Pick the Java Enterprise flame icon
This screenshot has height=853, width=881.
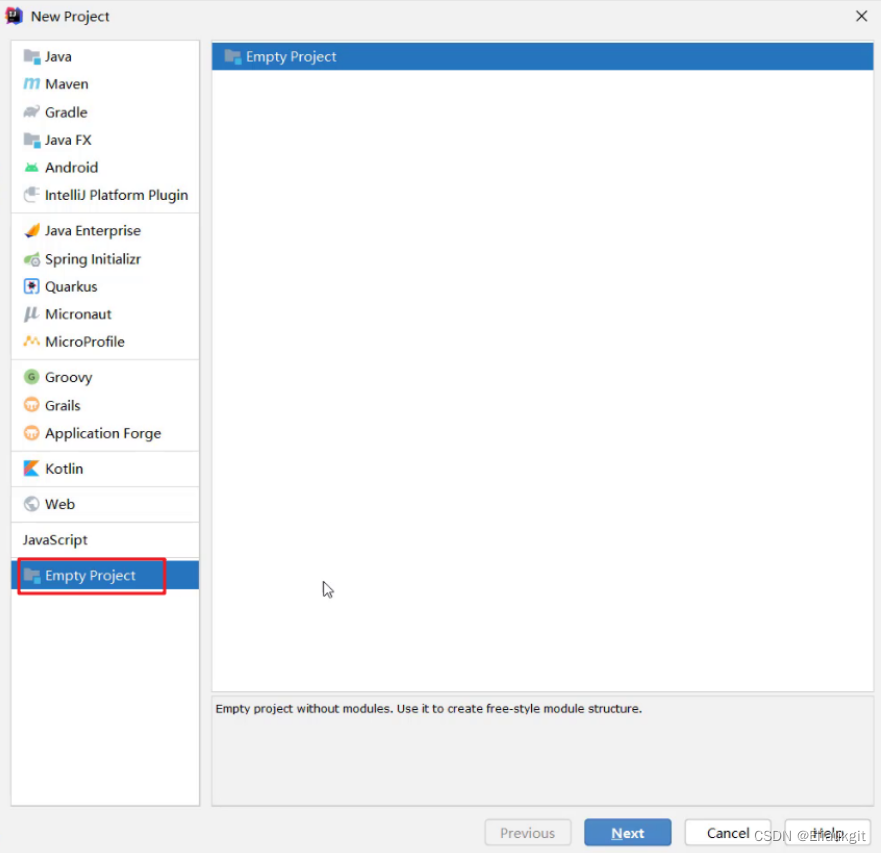[x=31, y=231]
